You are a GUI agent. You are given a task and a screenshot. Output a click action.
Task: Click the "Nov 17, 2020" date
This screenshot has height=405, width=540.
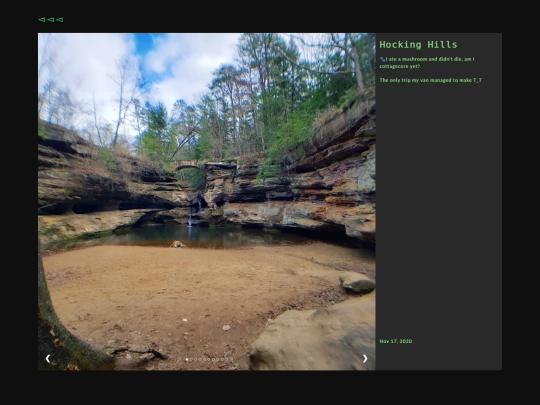click(396, 341)
